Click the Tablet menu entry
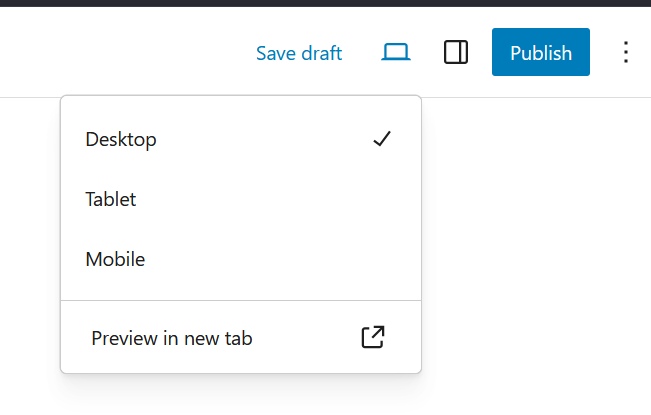This screenshot has width=651, height=415. pyautogui.click(x=111, y=199)
